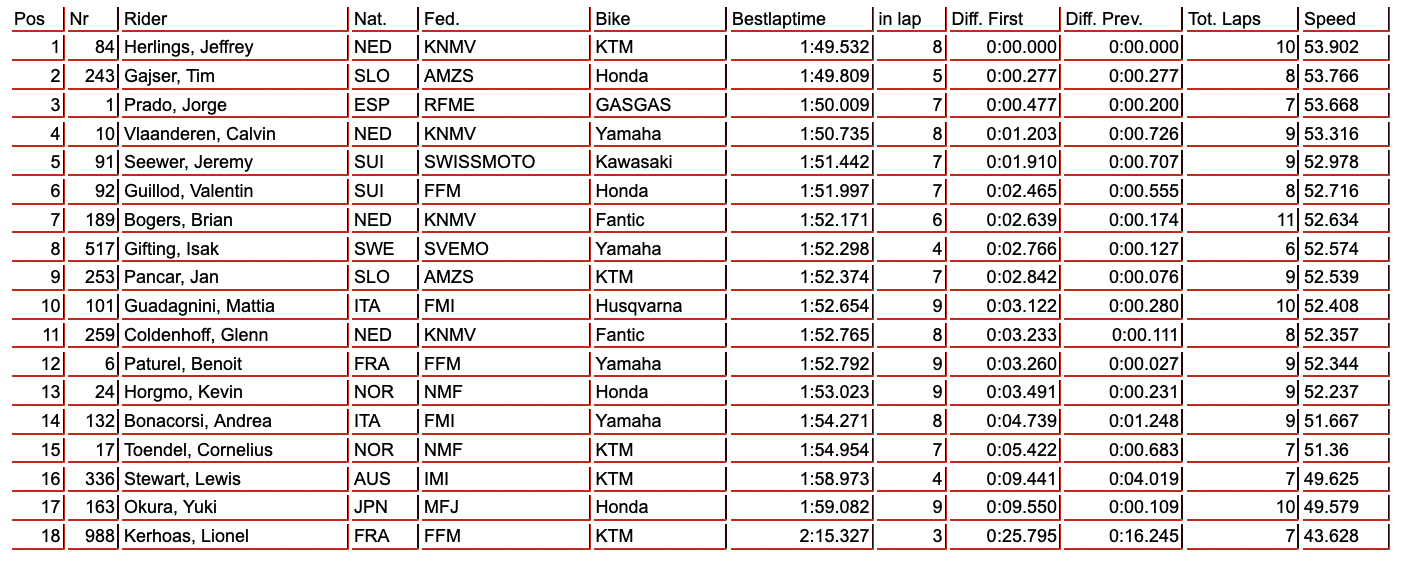
Task: Click the laptime 2:15.327
Action: [835, 536]
